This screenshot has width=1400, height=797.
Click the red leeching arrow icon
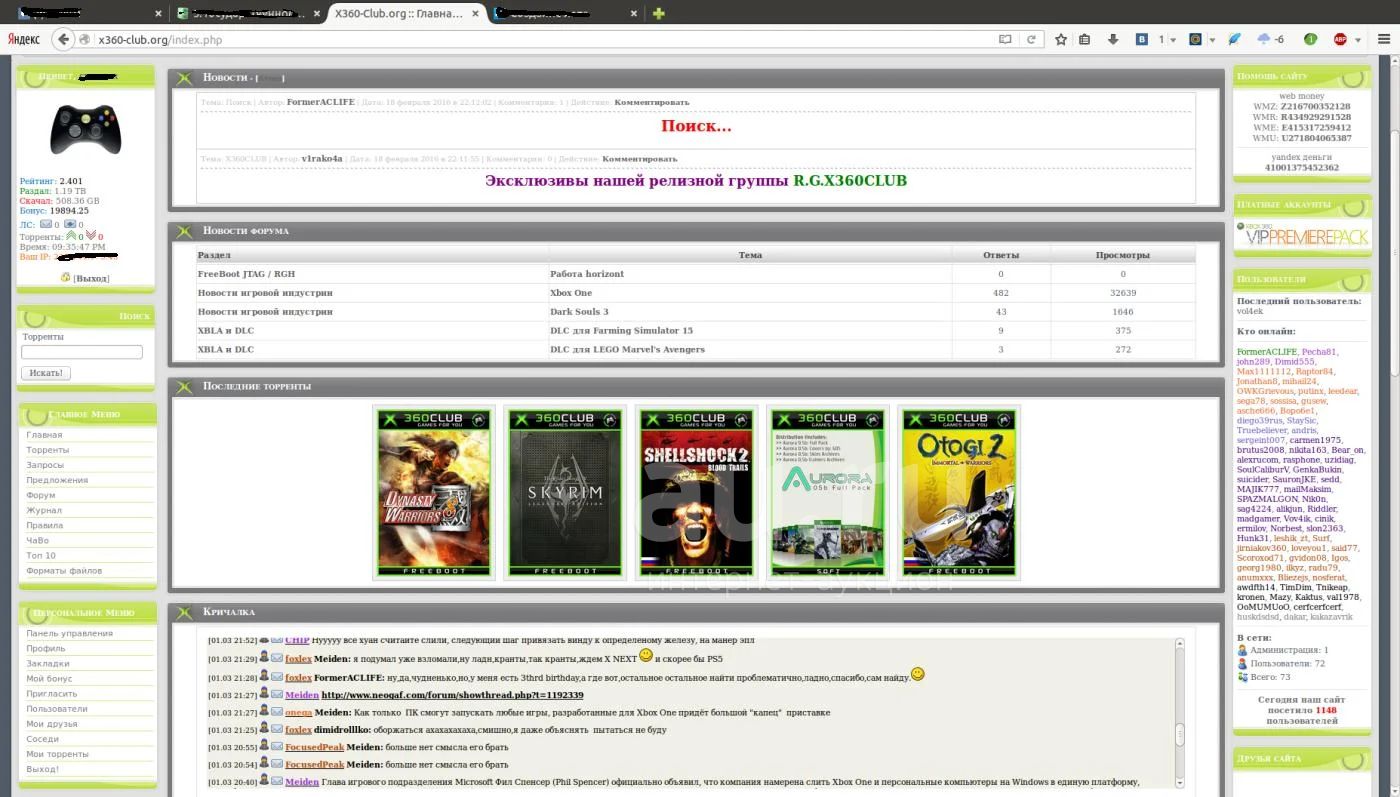tap(91, 236)
